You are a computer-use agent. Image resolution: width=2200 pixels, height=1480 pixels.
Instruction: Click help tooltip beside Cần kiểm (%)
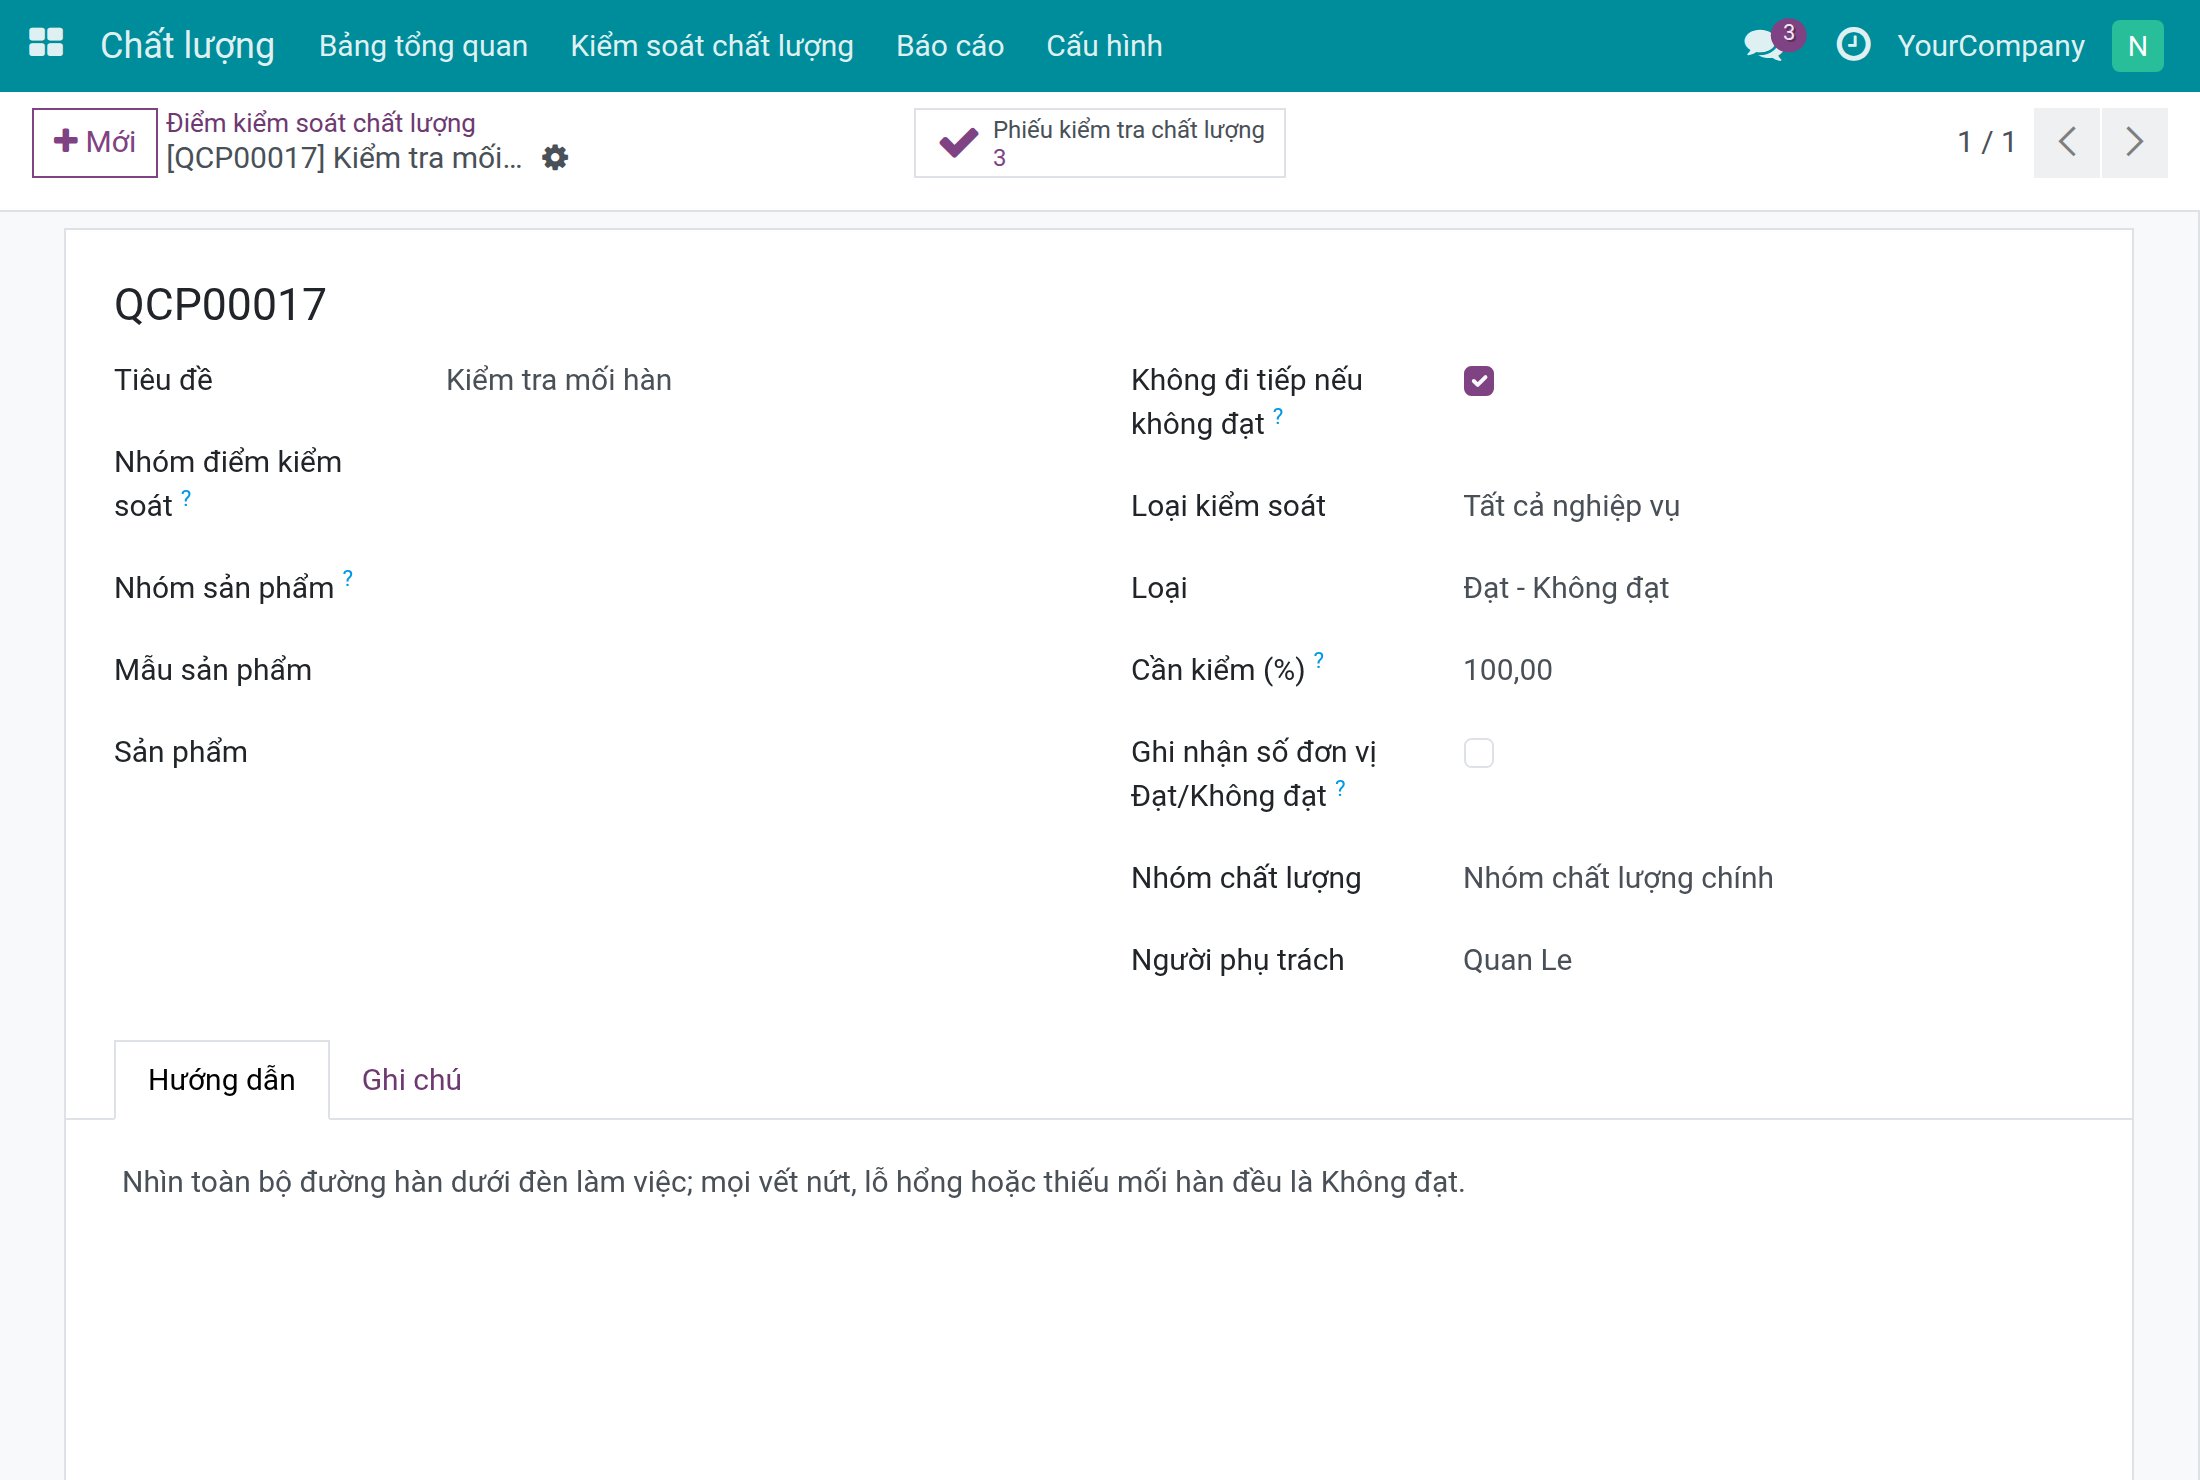click(1319, 659)
